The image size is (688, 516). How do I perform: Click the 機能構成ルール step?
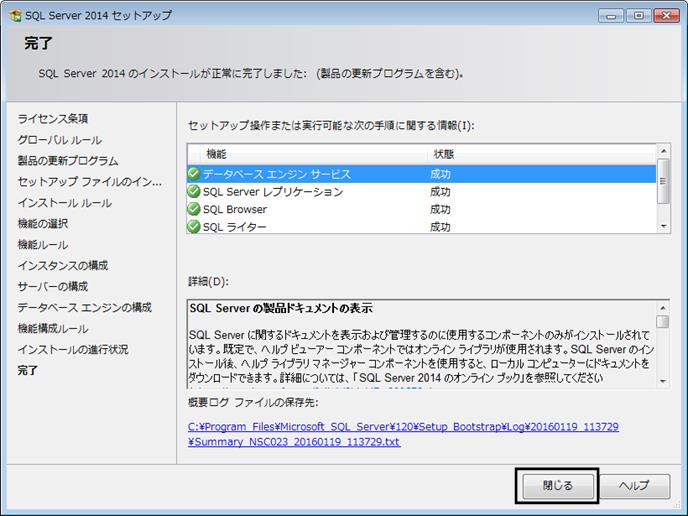(x=53, y=328)
